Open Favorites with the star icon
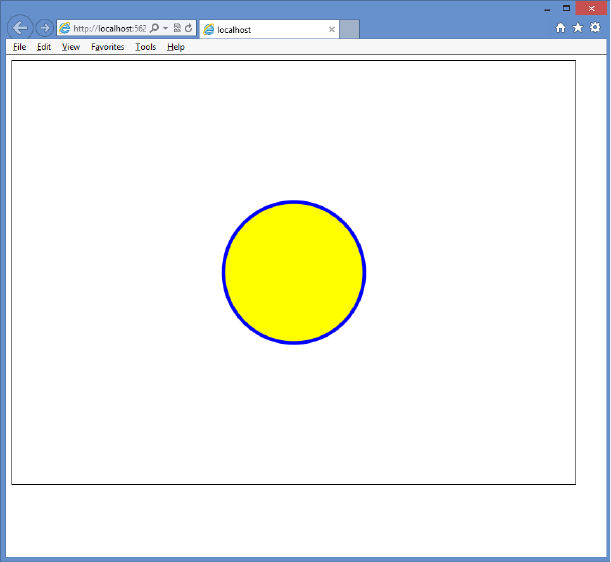 [577, 28]
